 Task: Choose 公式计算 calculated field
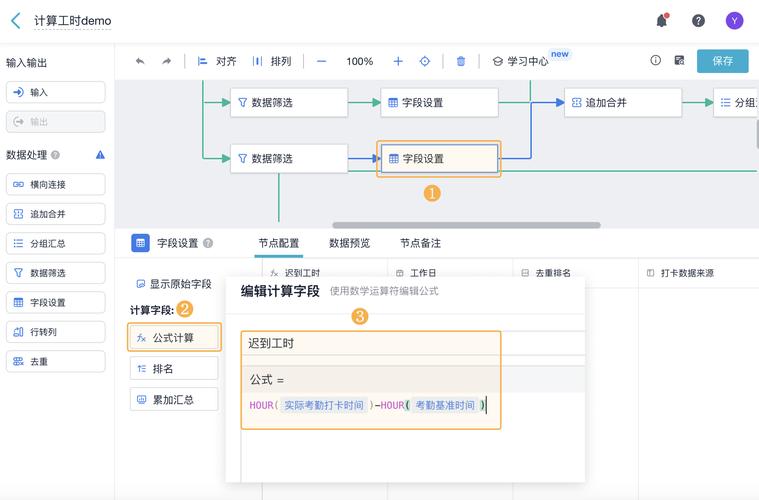point(174,338)
